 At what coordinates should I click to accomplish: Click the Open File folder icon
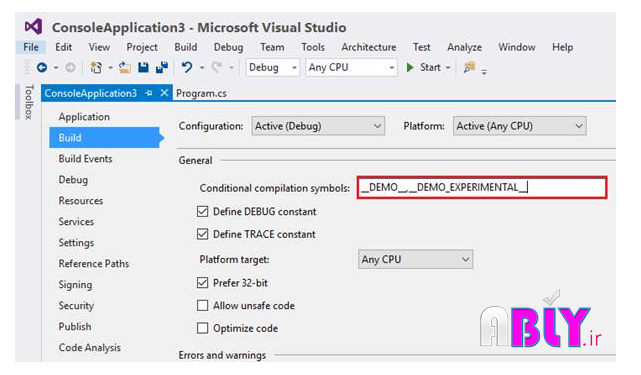[x=125, y=67]
